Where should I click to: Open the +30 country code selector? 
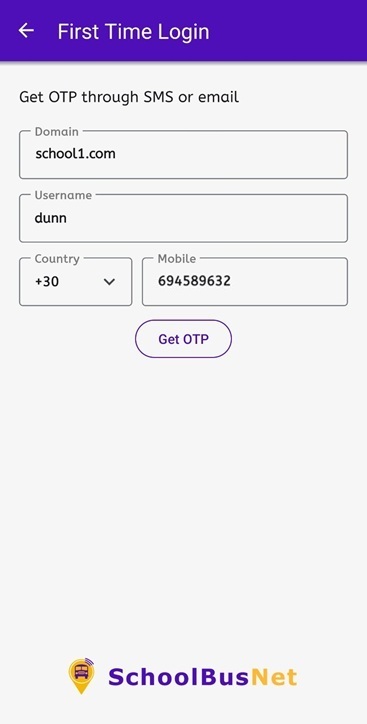76,282
